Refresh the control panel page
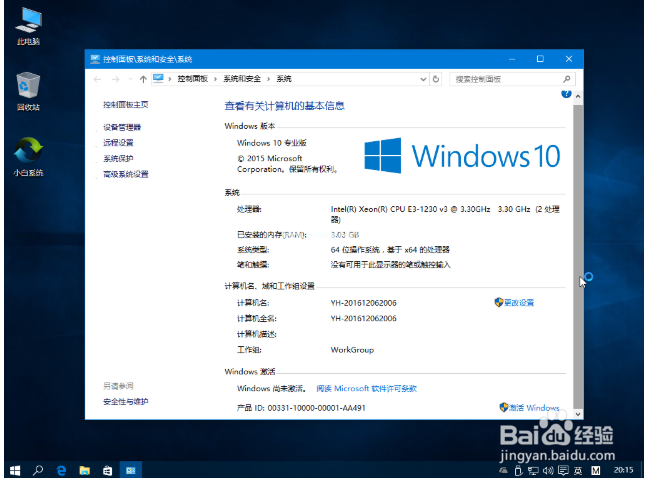652x478 pixels. click(436, 79)
